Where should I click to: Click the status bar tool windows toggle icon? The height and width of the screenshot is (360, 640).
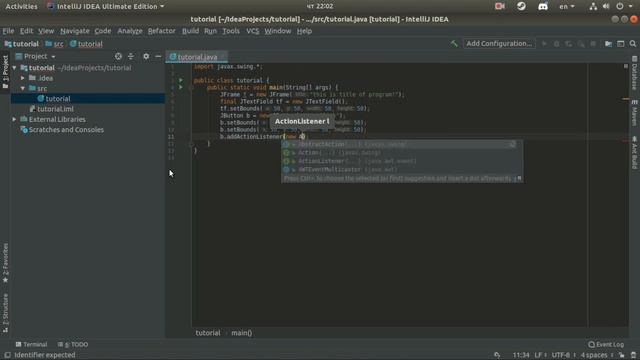tap(7, 355)
